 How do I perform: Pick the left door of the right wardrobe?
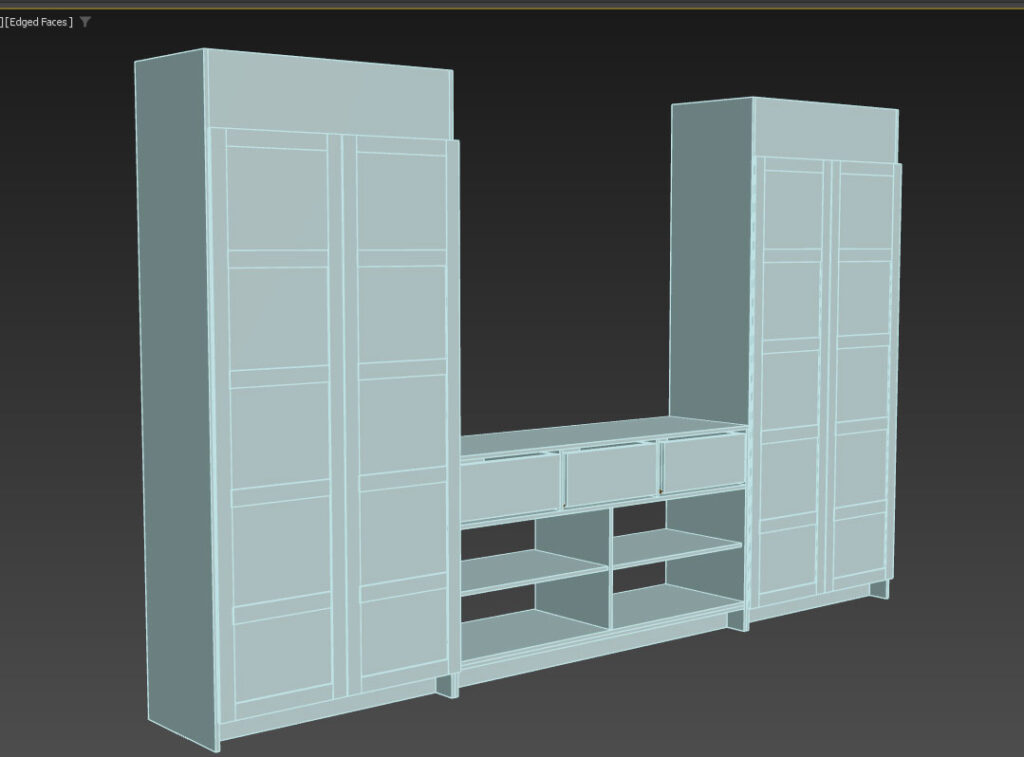point(792,380)
